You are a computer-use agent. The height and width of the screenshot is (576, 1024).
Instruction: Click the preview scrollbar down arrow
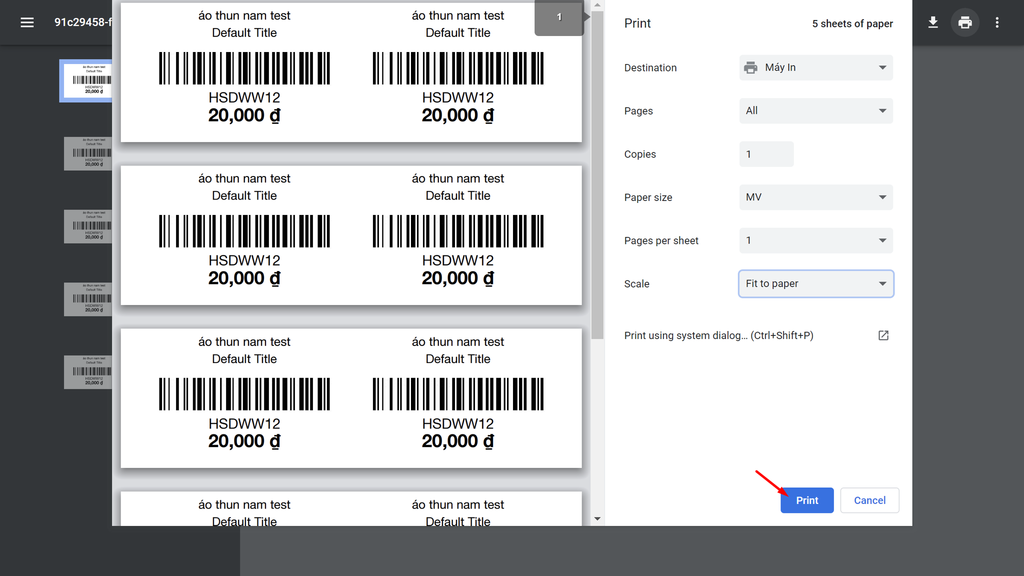point(597,519)
